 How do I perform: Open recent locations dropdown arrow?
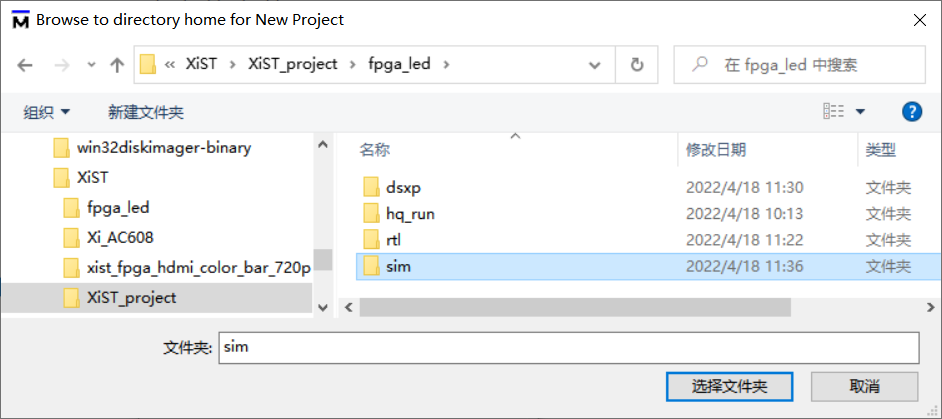point(91,65)
